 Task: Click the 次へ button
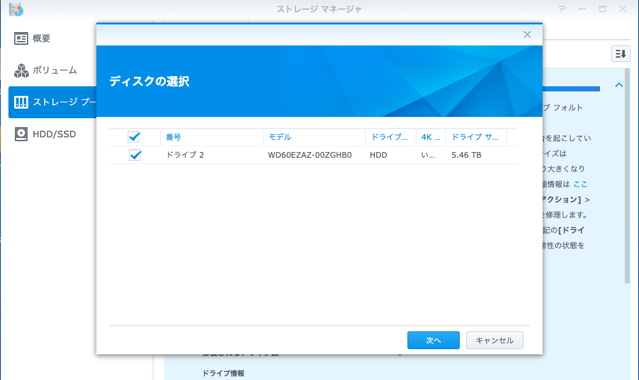433,340
